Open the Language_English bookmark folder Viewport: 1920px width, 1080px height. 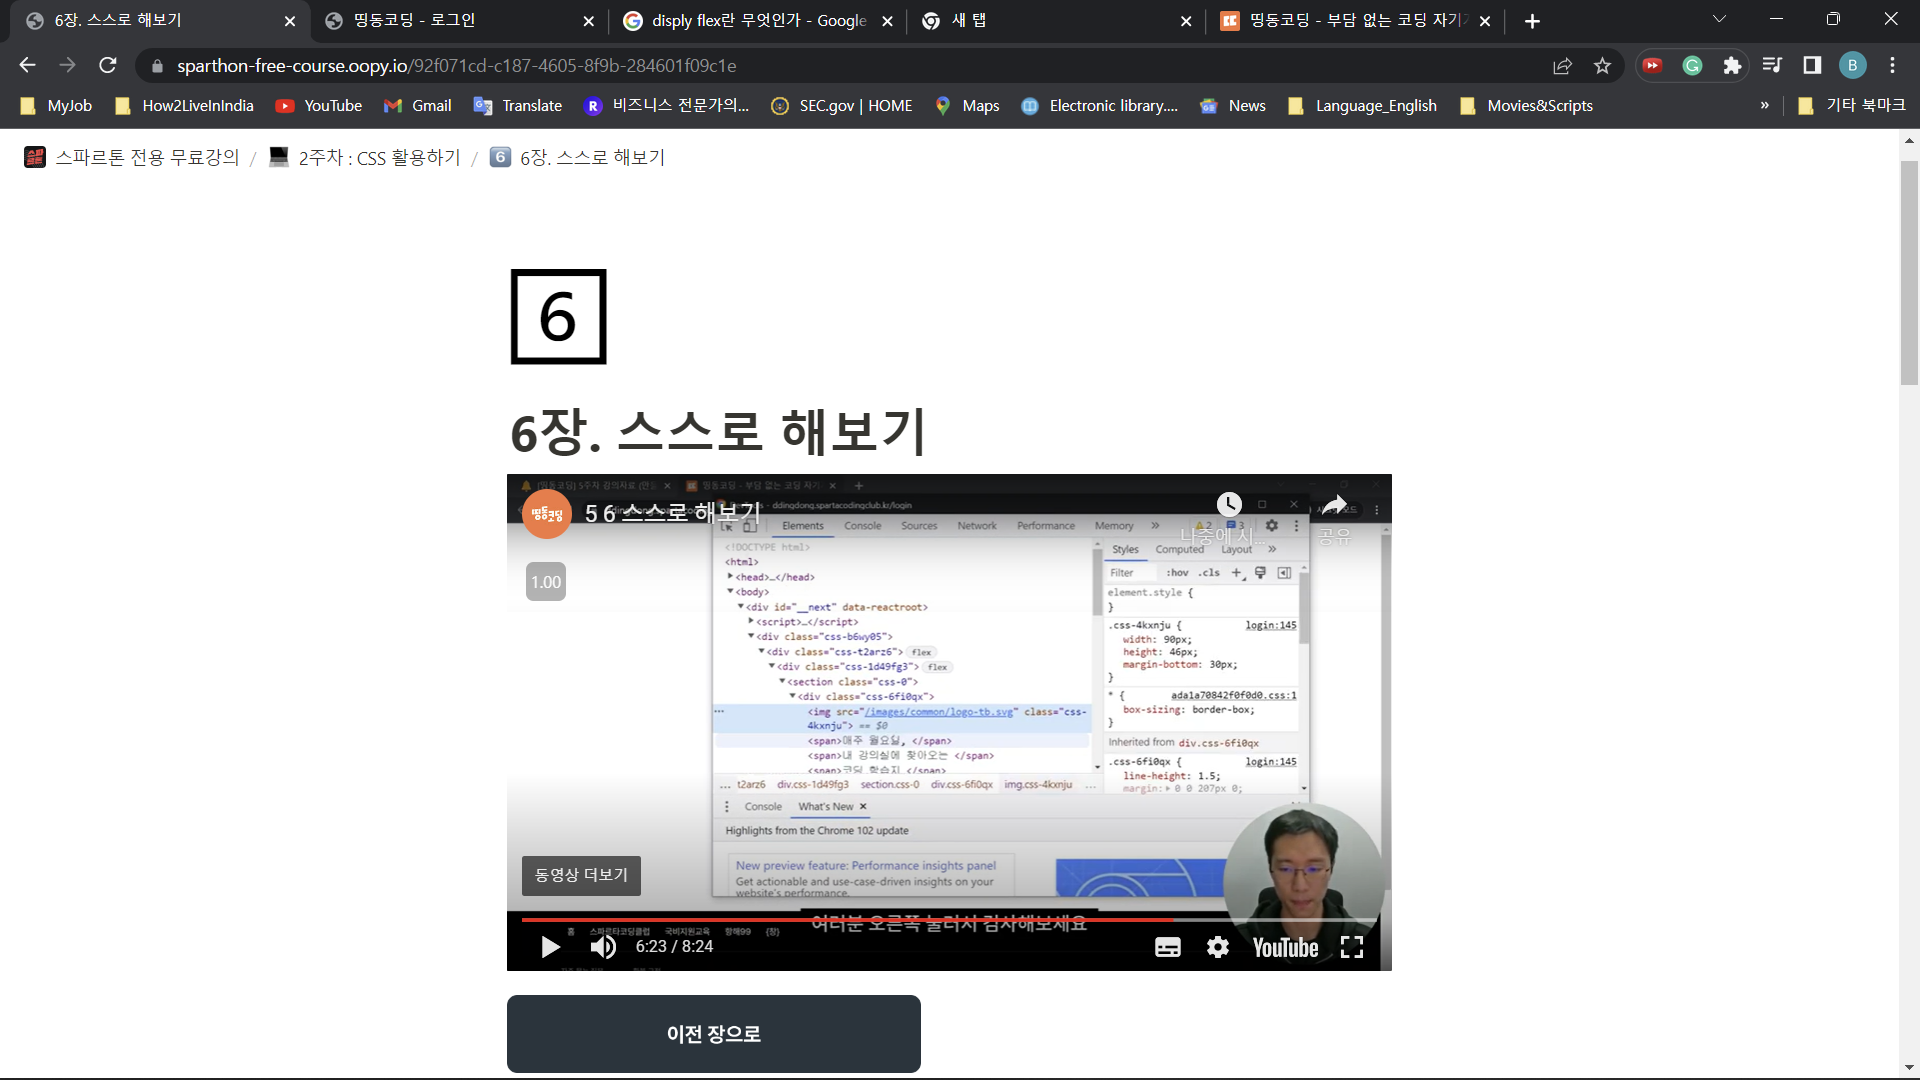pyautogui.click(x=1363, y=105)
